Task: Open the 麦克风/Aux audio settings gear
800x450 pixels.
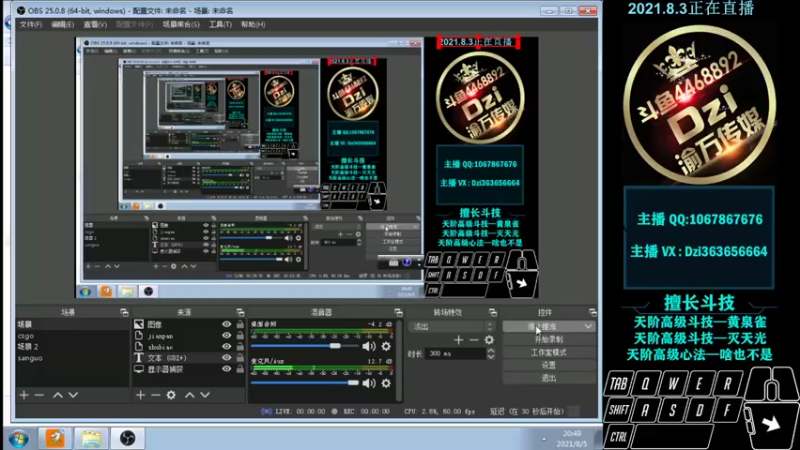Action: pos(386,383)
